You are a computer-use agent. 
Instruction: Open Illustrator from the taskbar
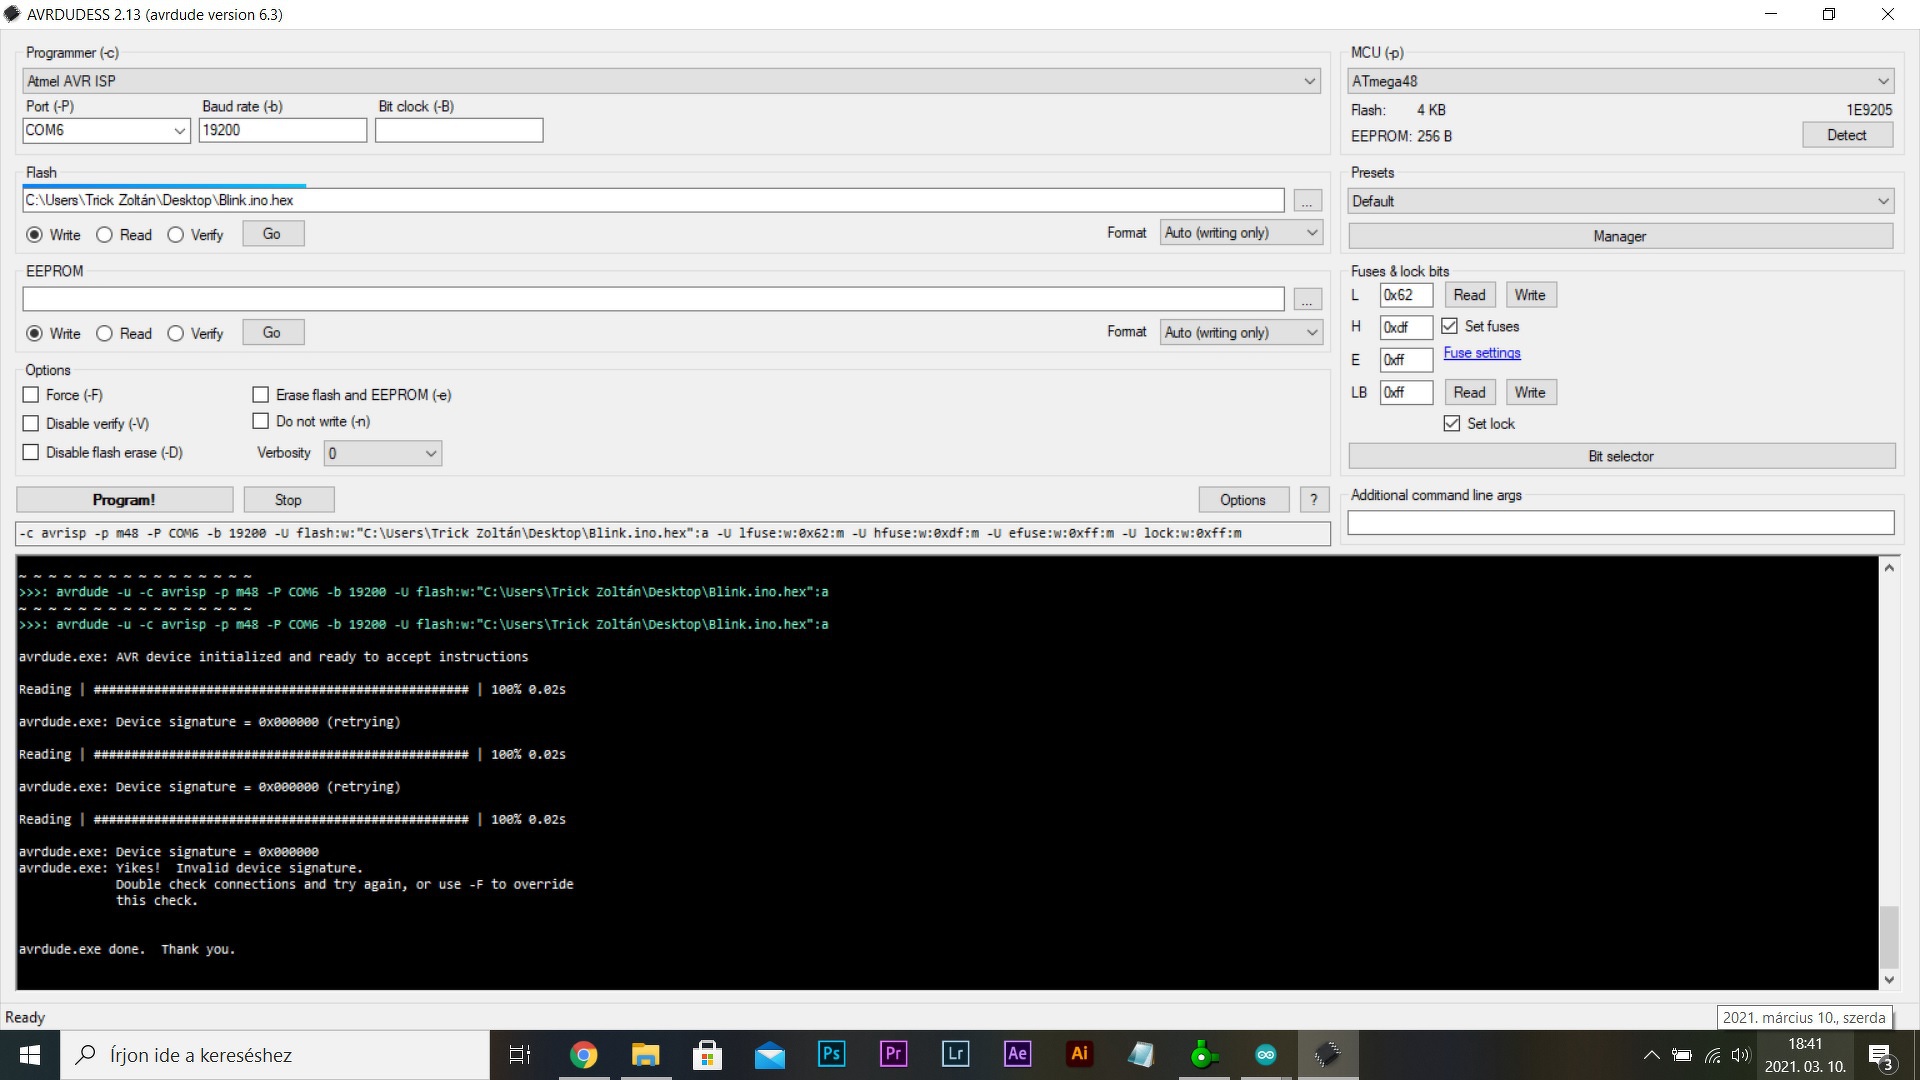1079,1054
